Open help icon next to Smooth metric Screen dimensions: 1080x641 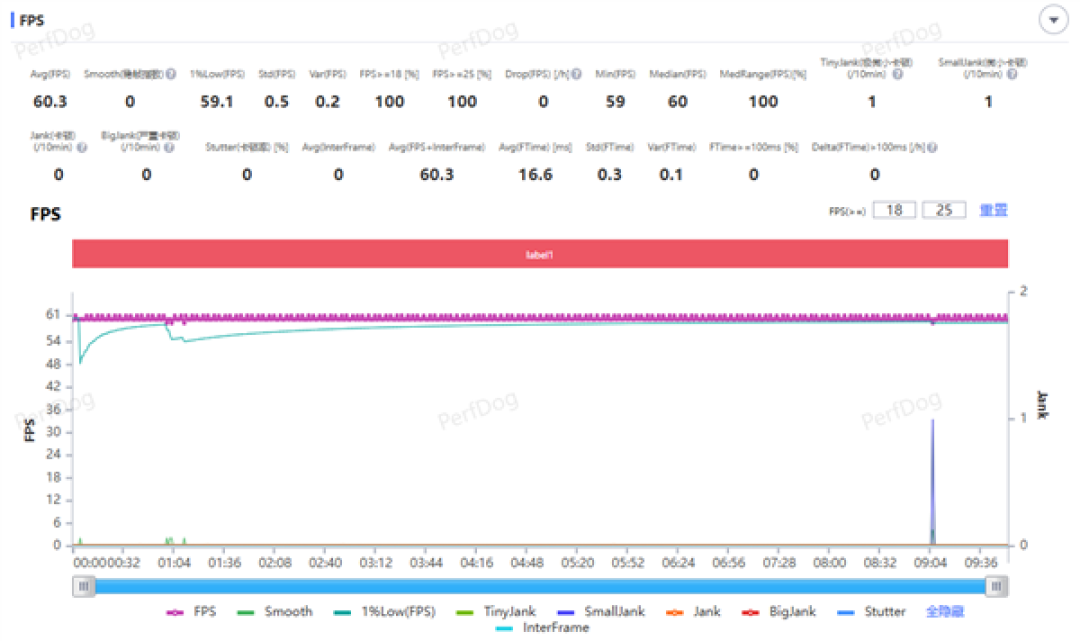[171, 74]
